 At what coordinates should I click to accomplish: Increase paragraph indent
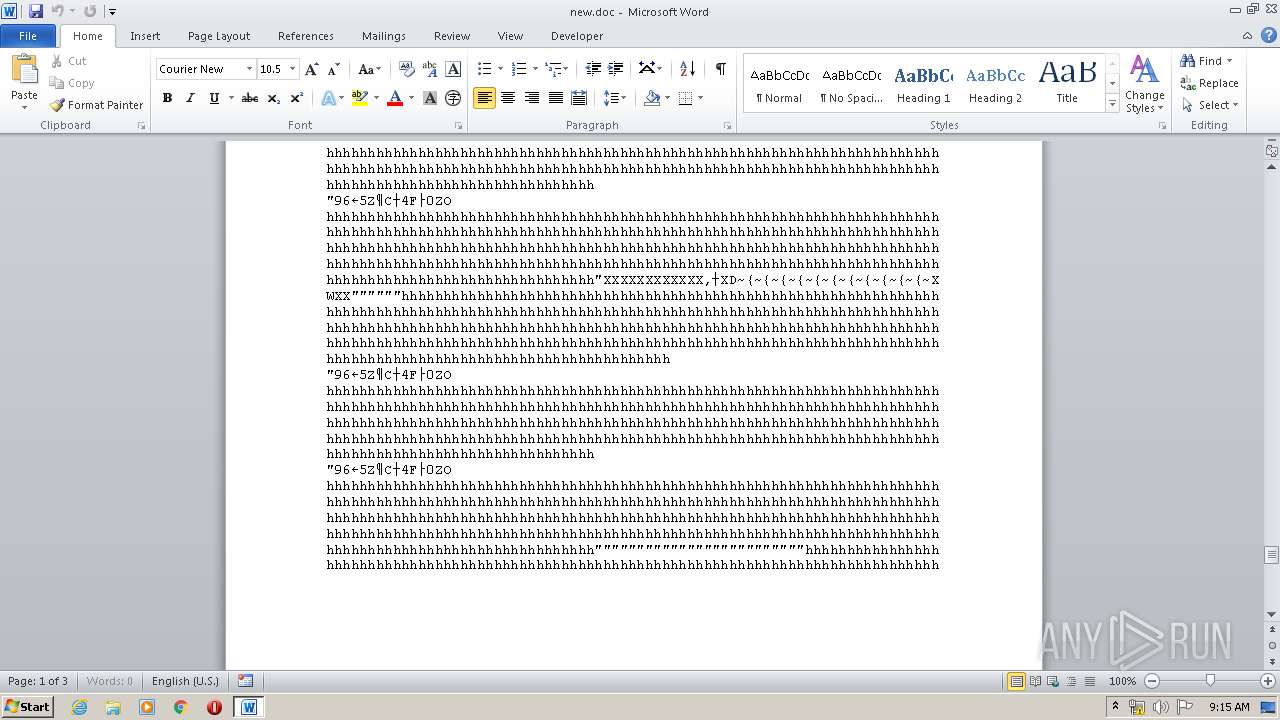616,69
